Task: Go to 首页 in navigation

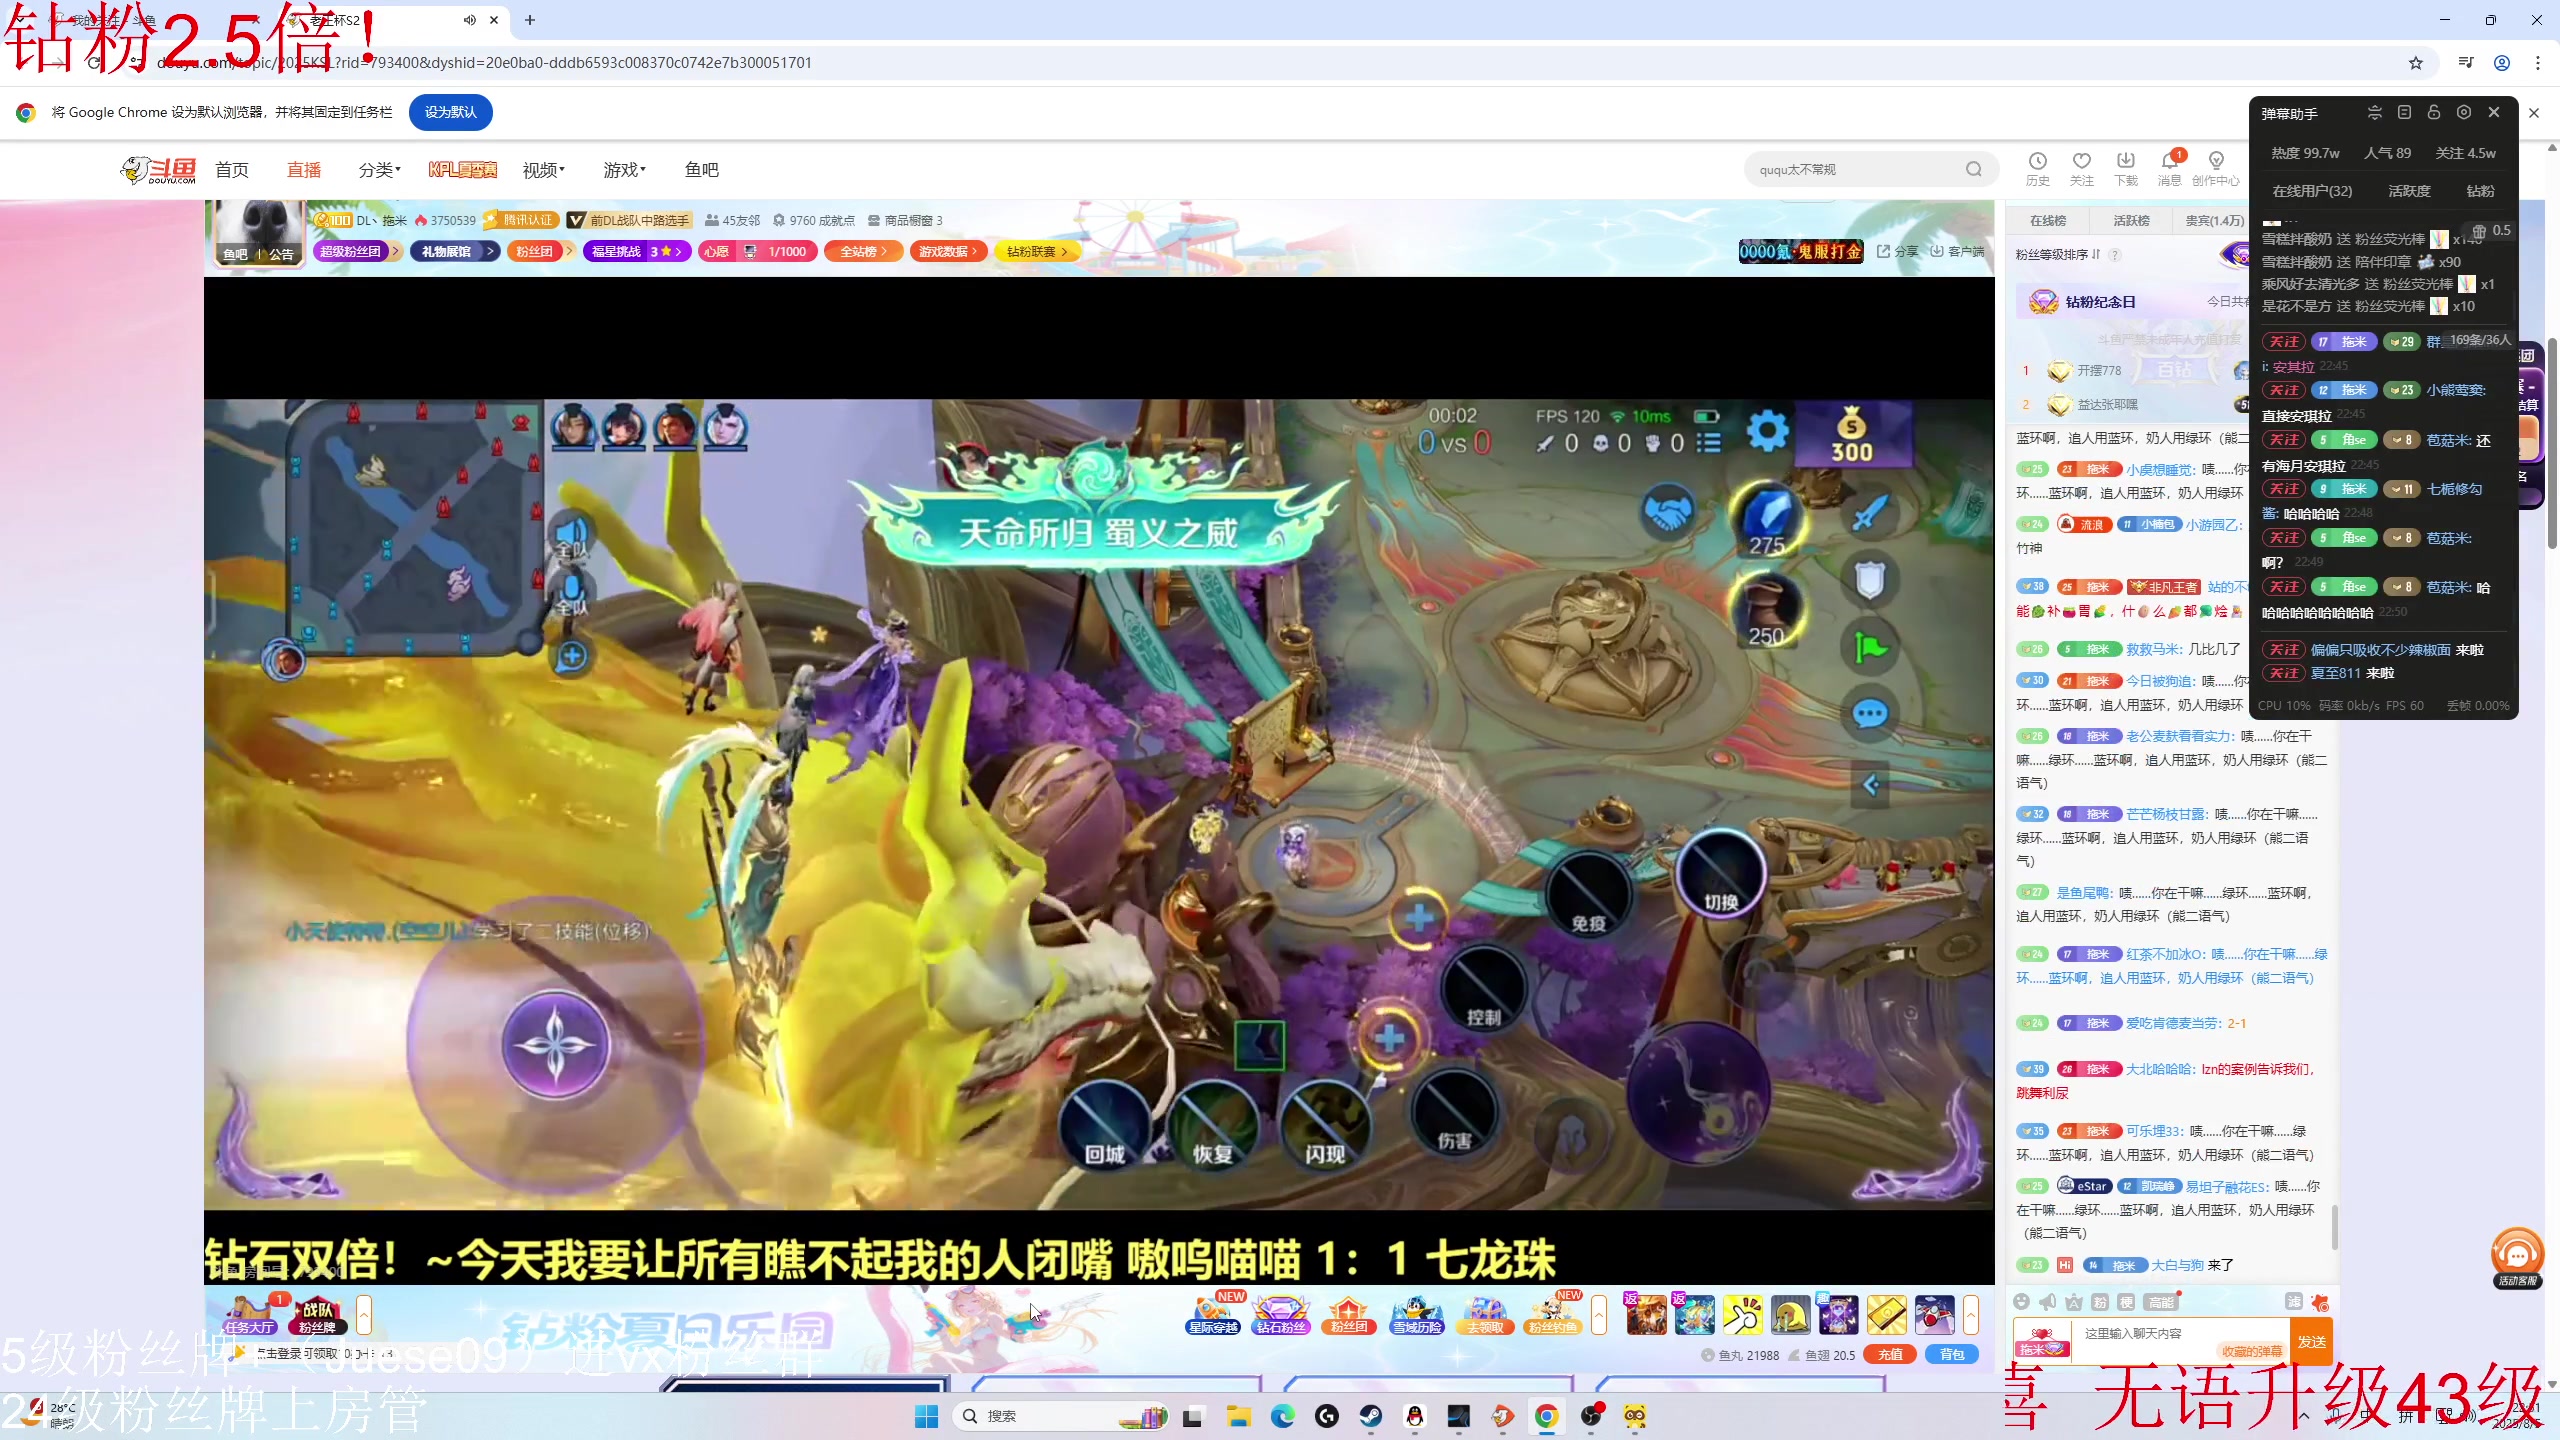Action: point(232,170)
